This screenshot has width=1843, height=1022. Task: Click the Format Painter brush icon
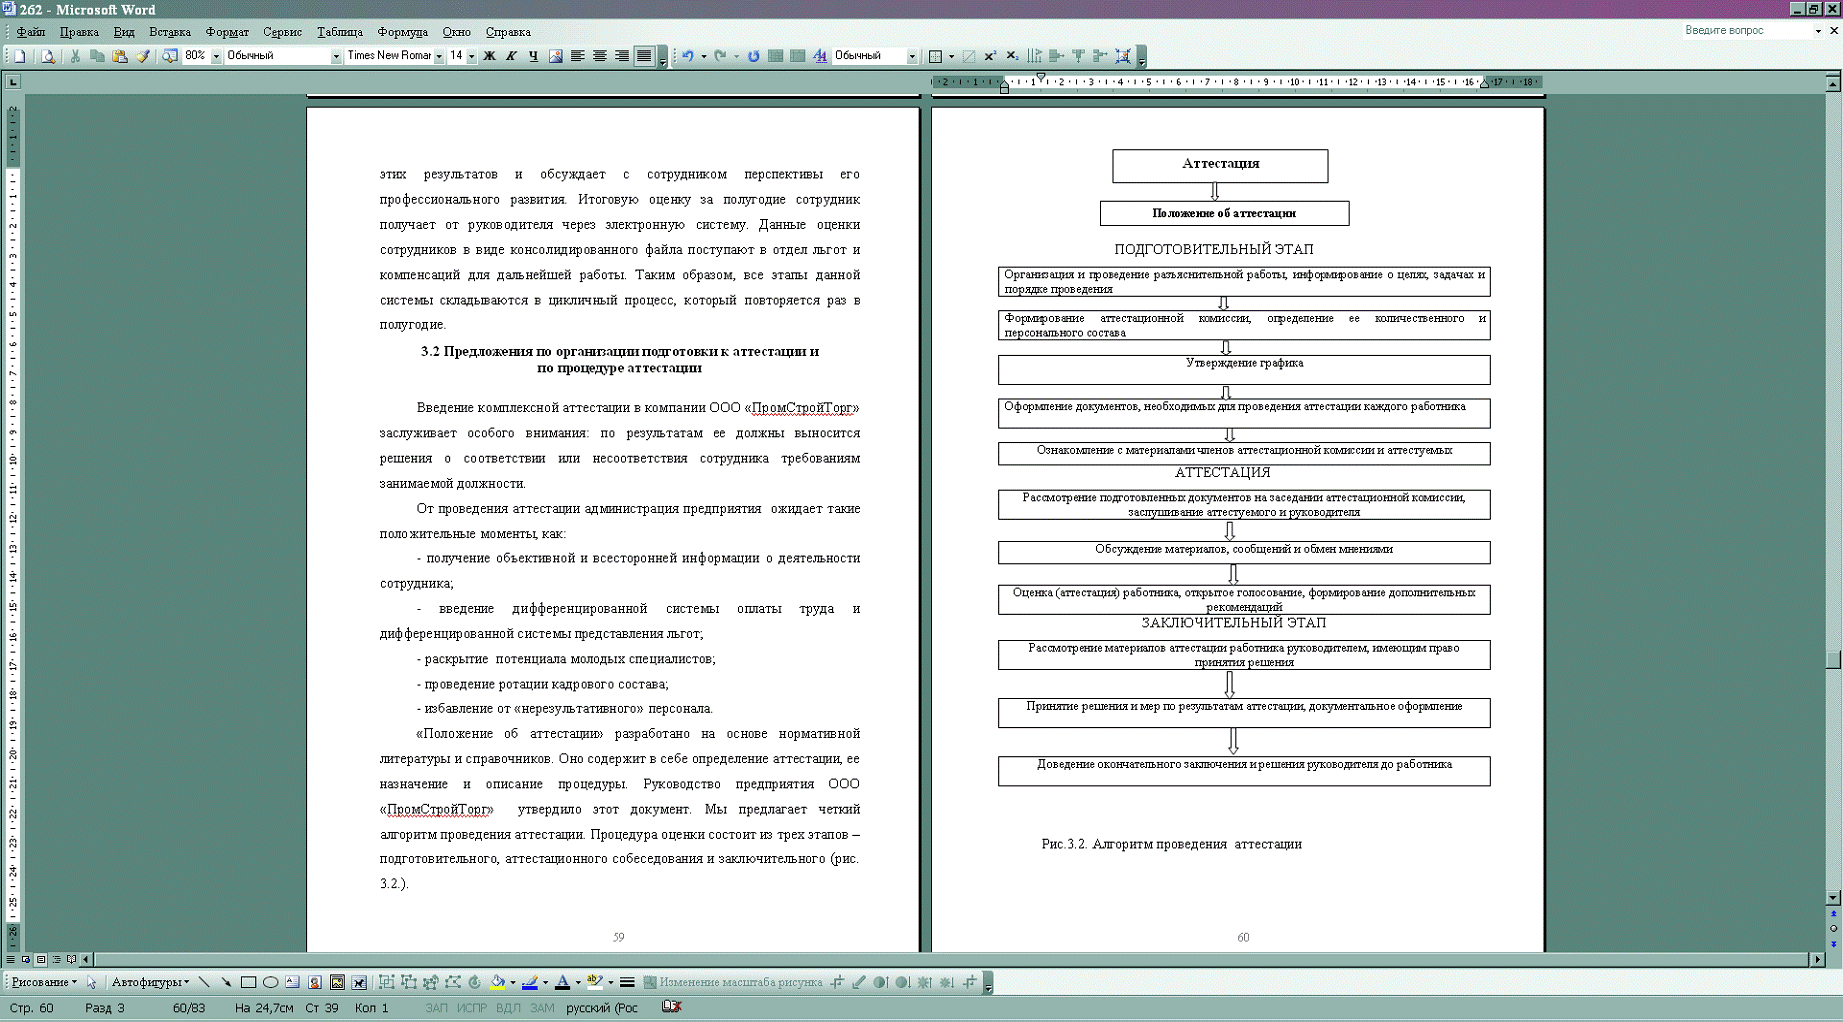(x=143, y=56)
